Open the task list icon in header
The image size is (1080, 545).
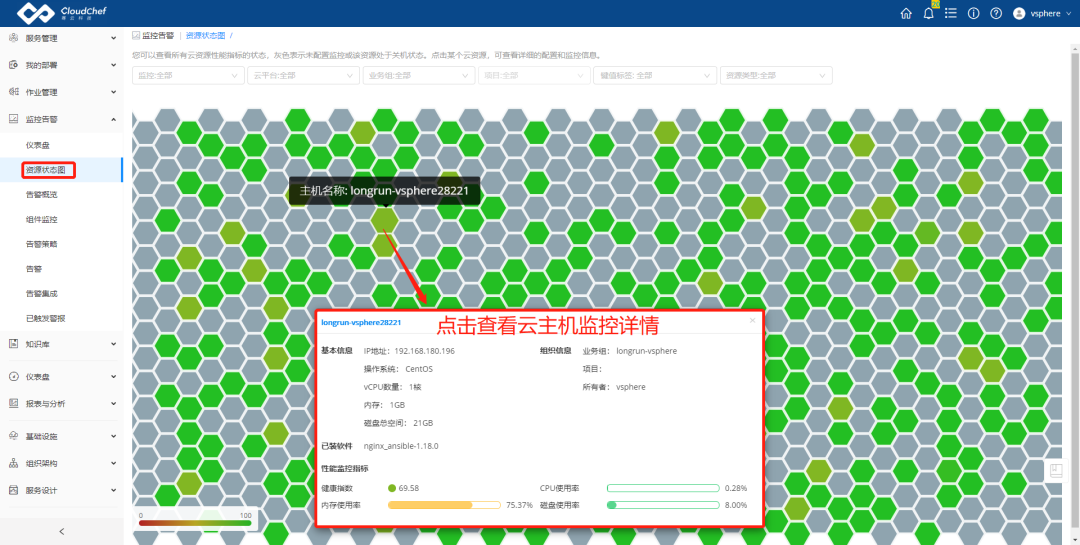click(951, 13)
